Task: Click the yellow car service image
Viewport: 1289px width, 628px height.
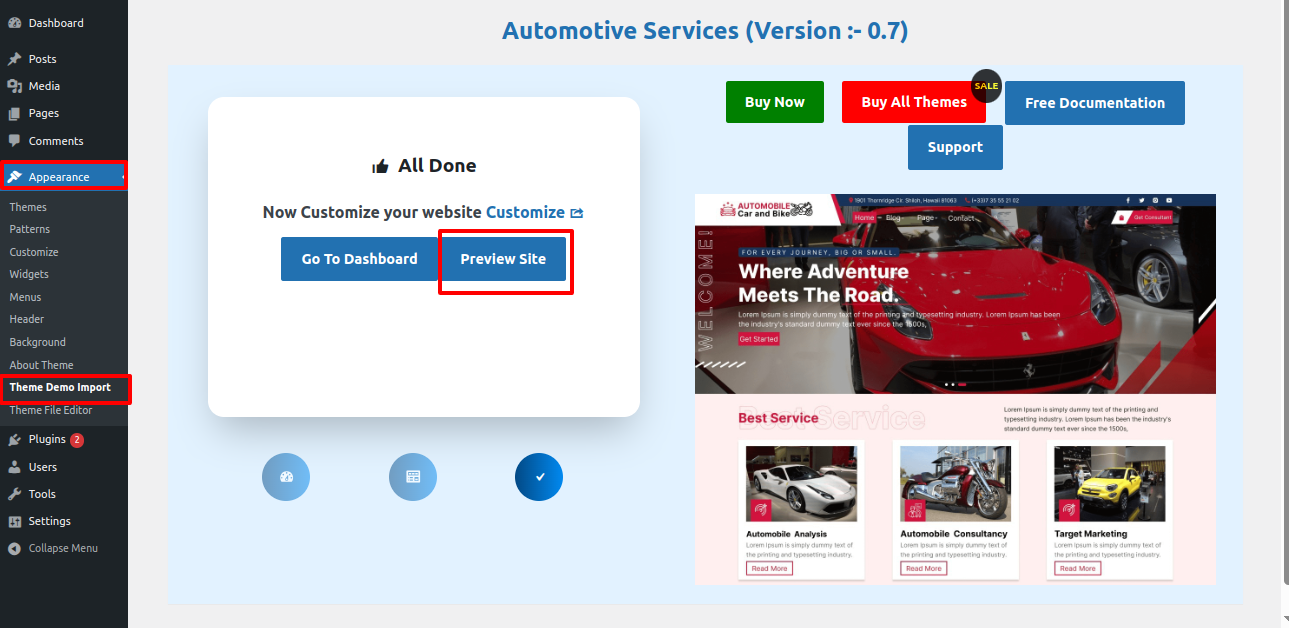Action: (1110, 484)
